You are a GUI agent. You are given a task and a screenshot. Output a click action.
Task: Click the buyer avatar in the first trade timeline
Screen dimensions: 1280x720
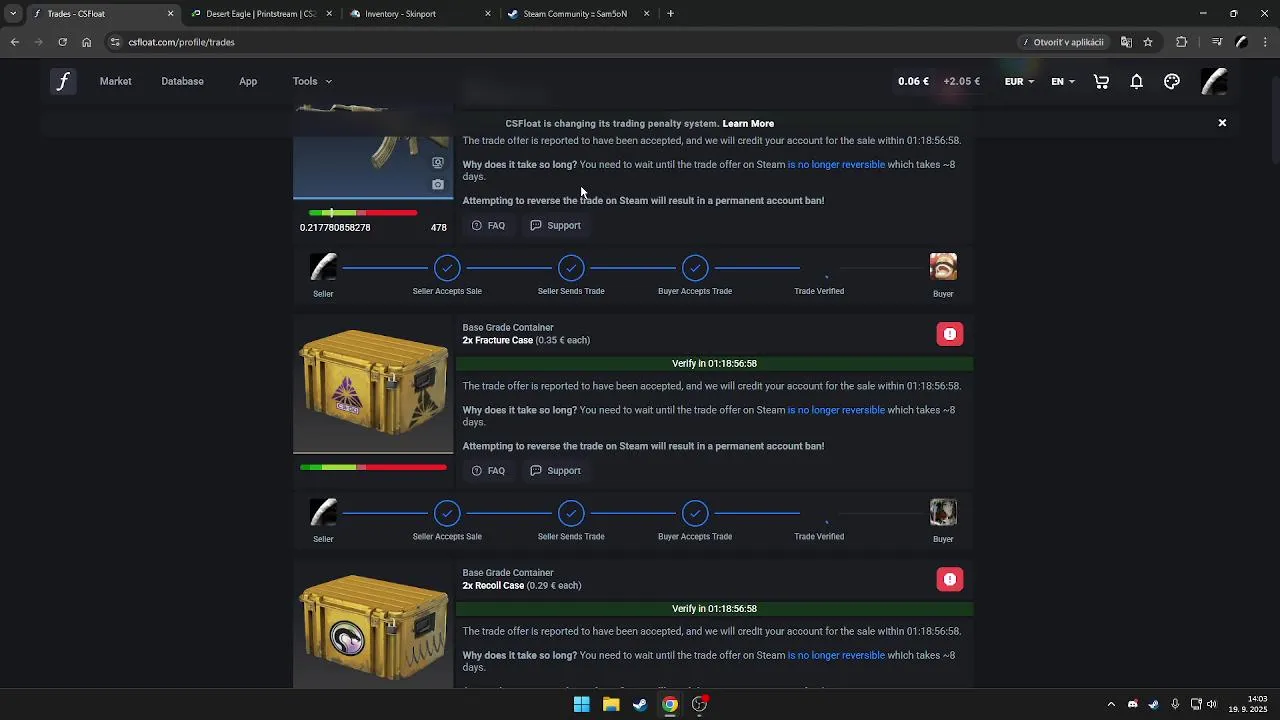click(943, 267)
